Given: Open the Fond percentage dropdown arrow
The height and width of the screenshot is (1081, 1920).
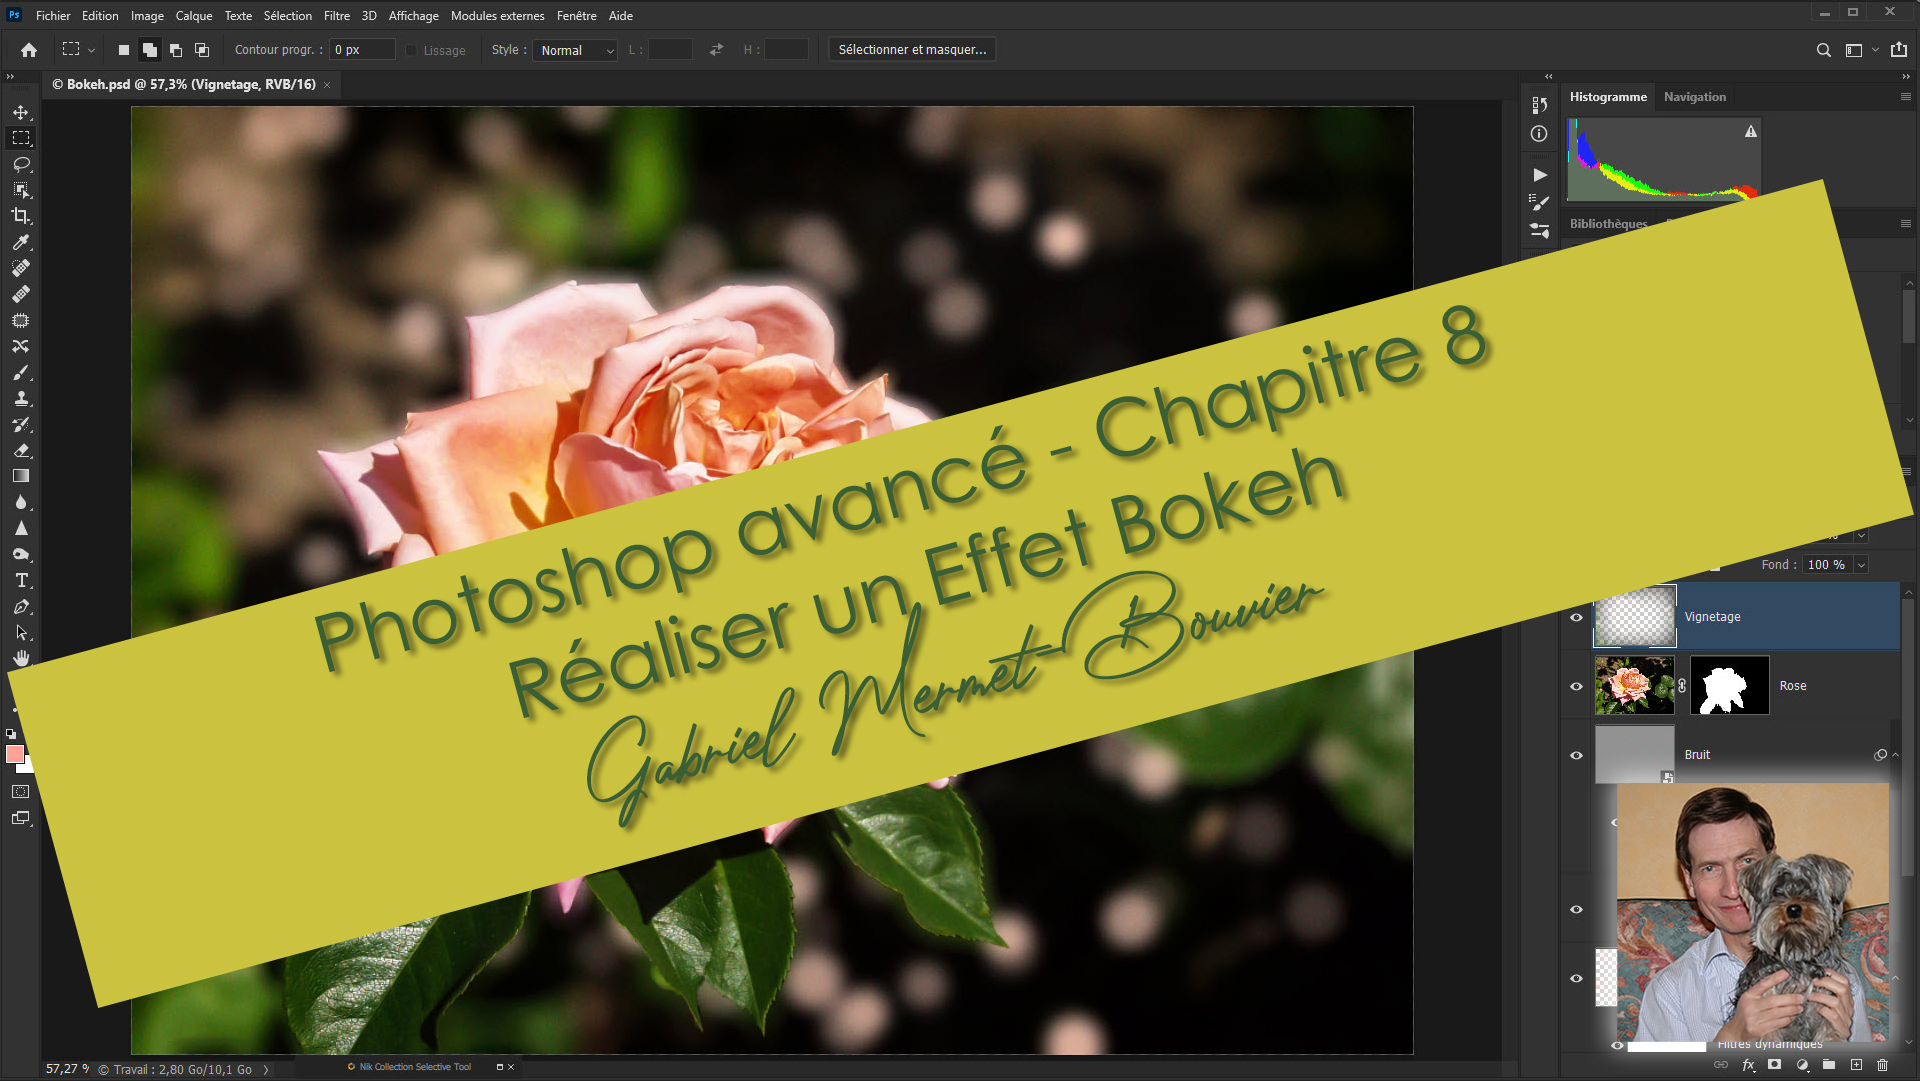Looking at the screenshot, I should [1861, 565].
